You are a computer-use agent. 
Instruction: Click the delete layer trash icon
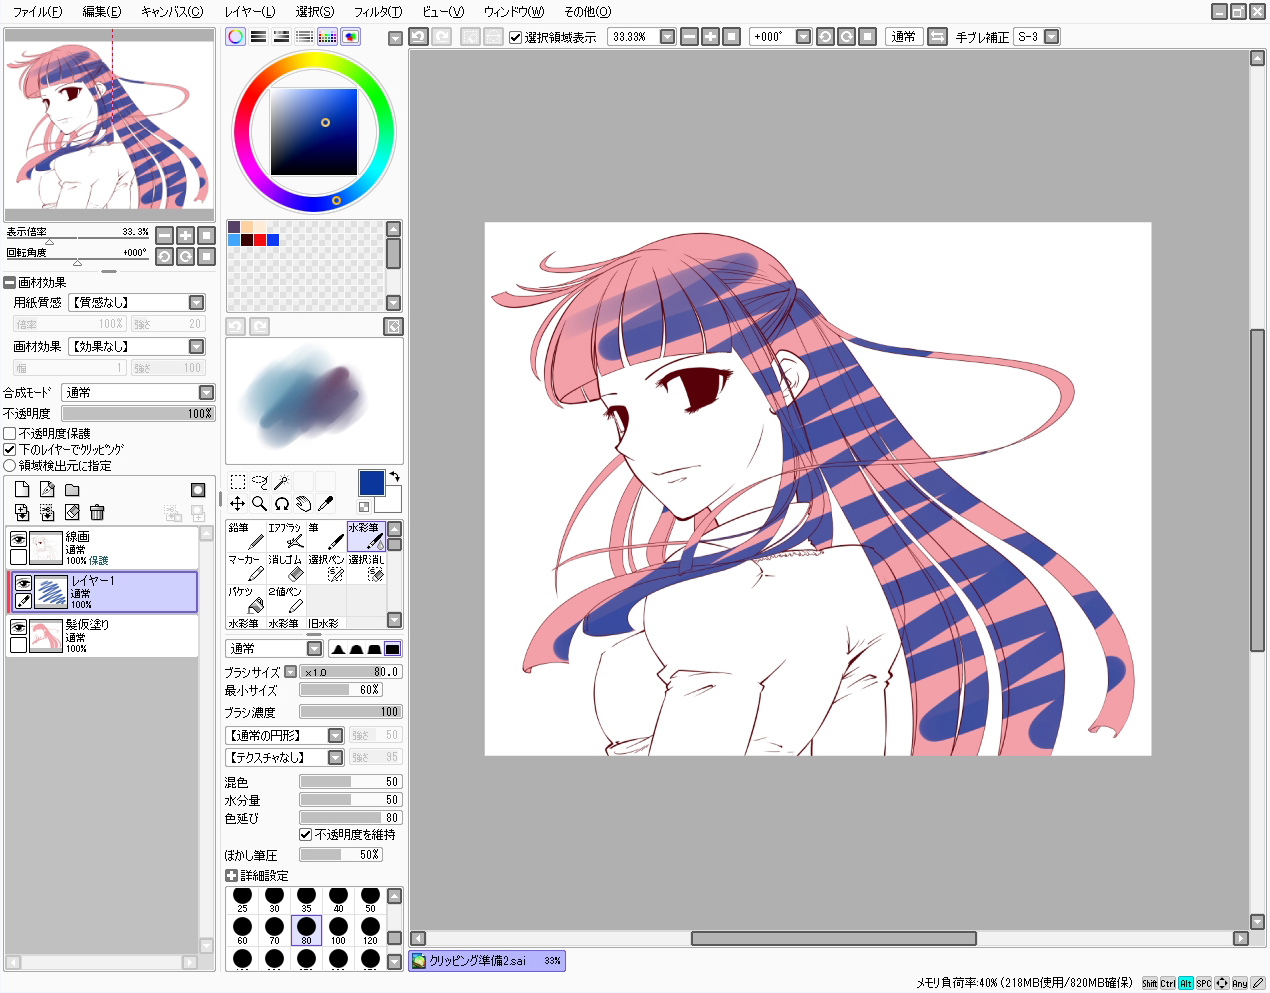(97, 512)
